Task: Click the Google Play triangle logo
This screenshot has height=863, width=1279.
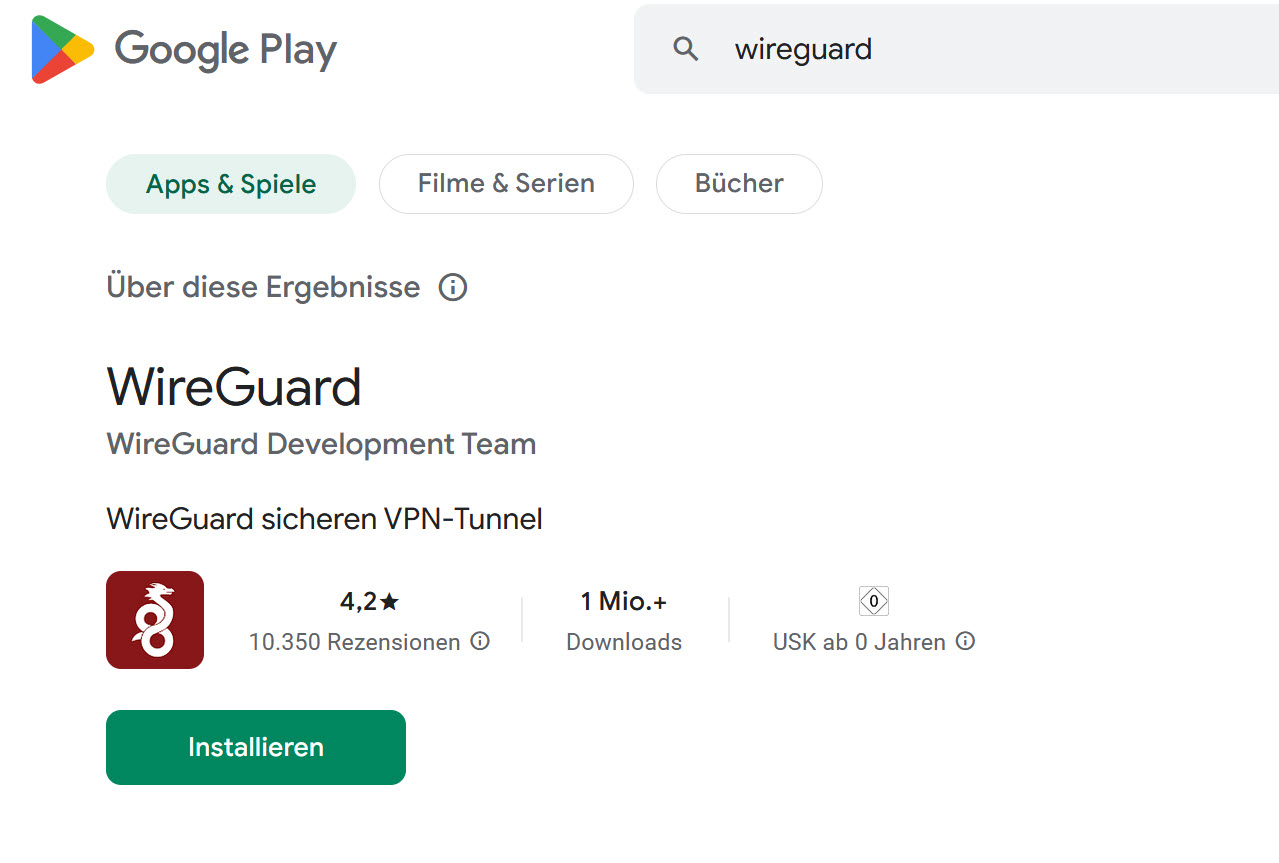Action: [62, 49]
